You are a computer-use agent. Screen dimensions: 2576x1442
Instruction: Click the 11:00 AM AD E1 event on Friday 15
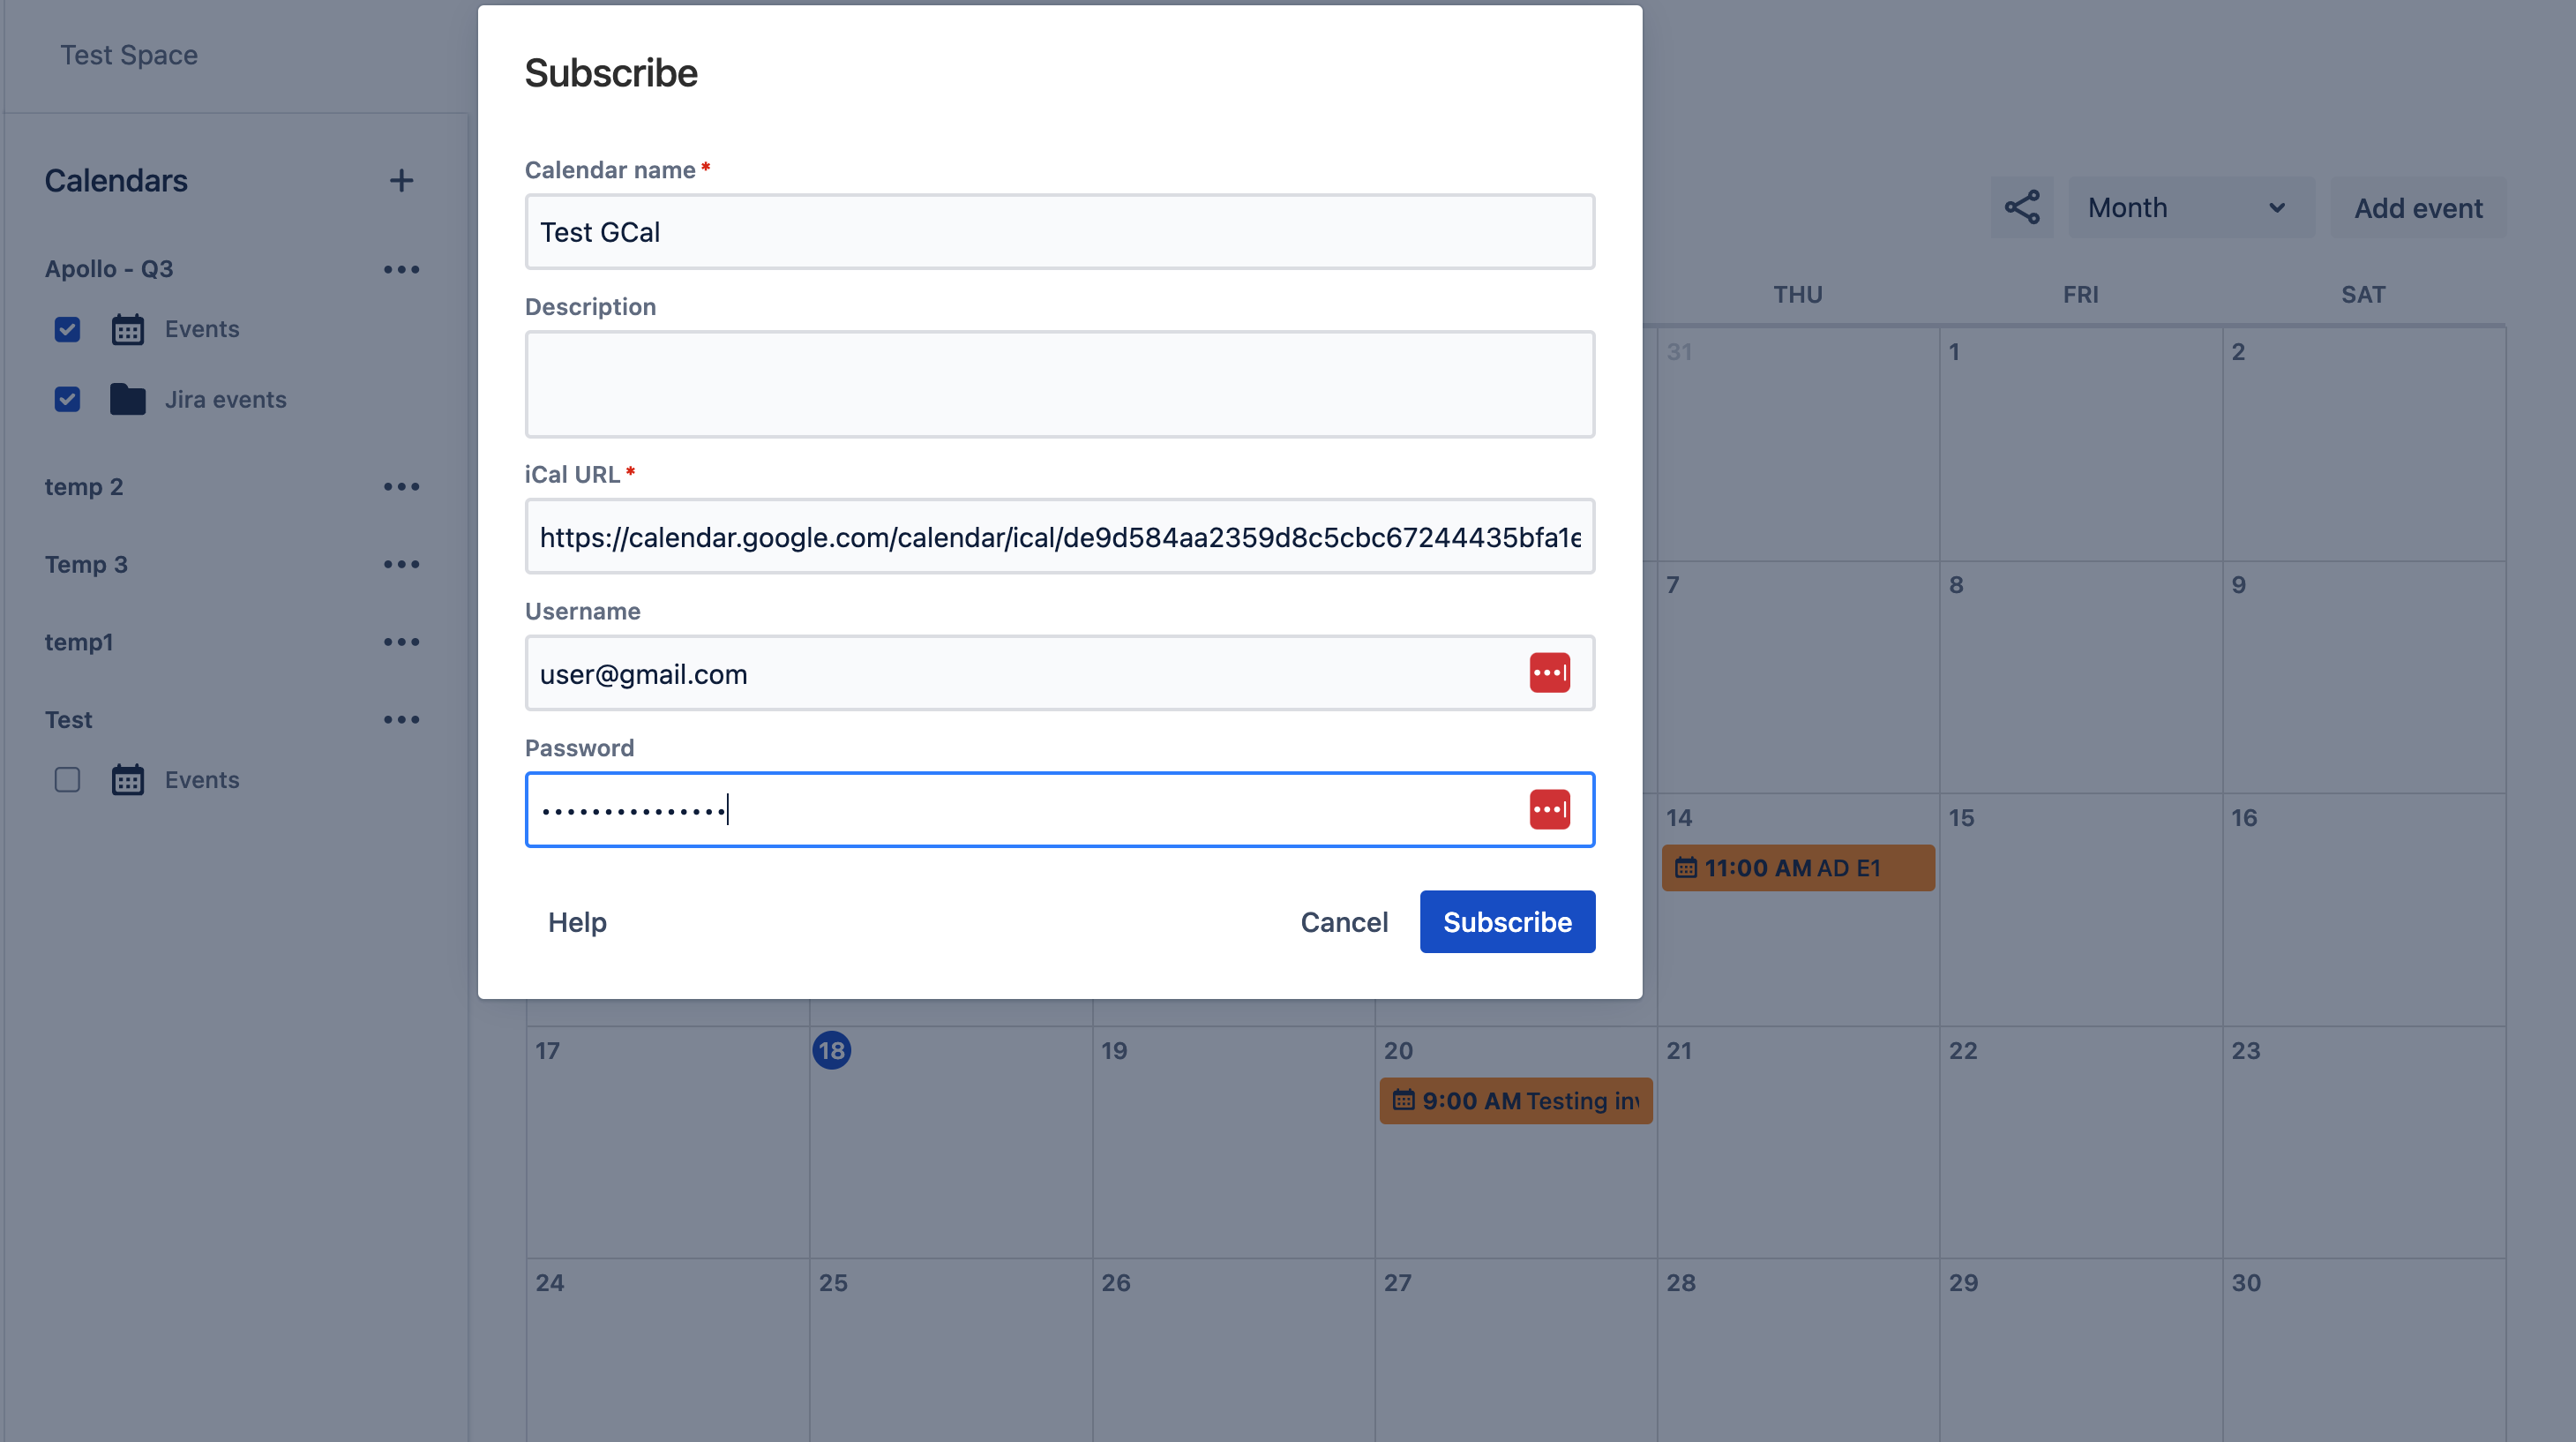(x=1794, y=868)
